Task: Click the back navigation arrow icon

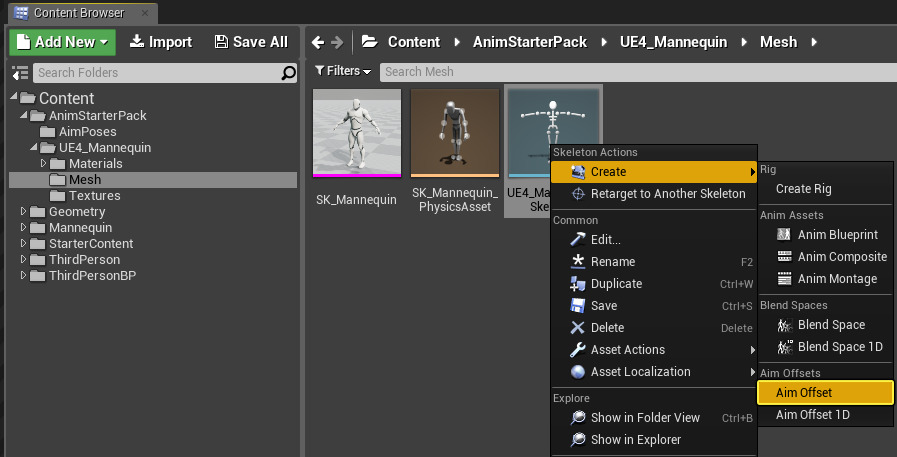Action: (318, 42)
